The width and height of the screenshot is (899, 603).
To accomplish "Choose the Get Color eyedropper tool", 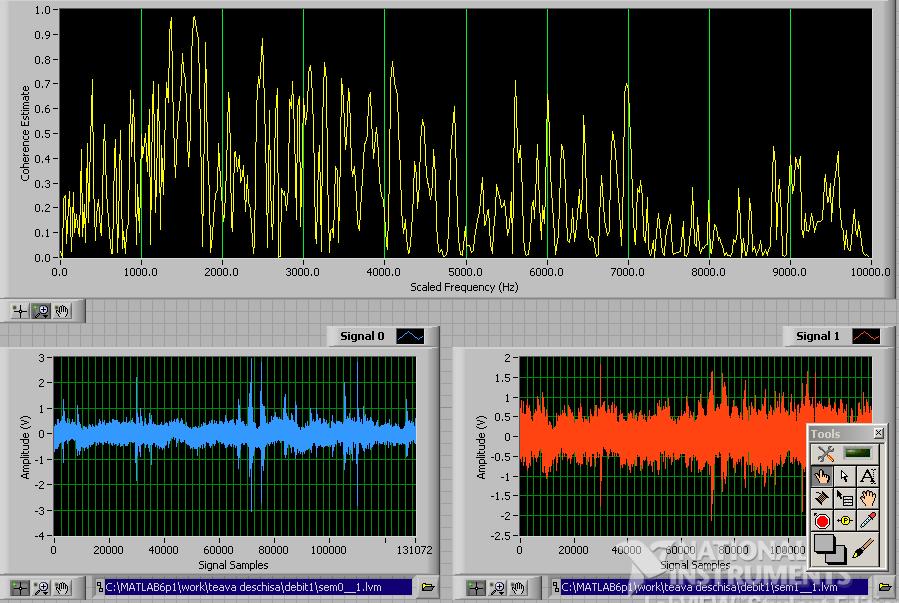I will pos(869,520).
